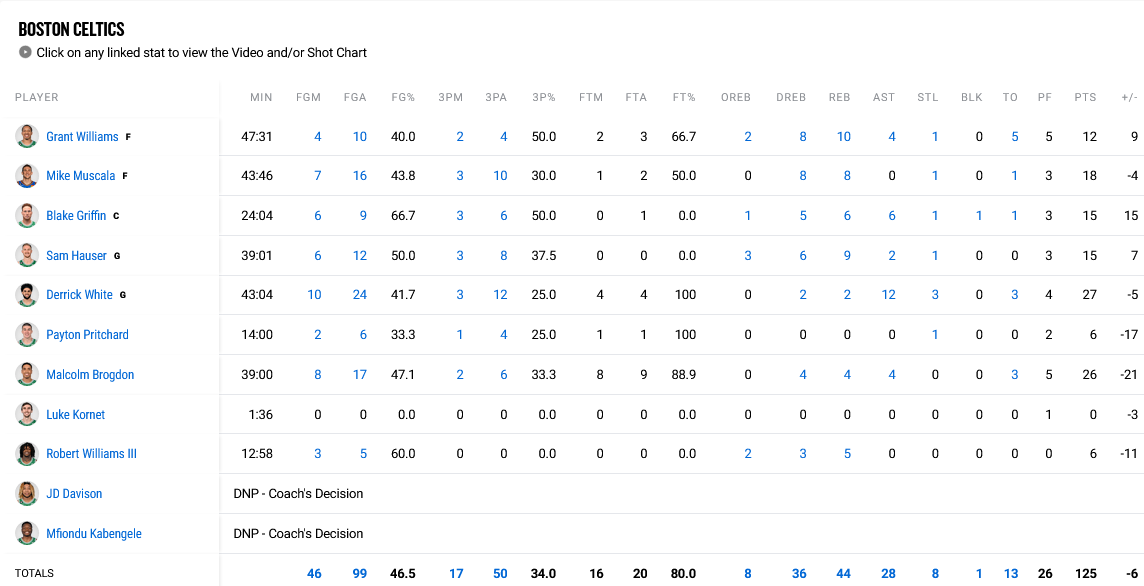Open Sam Hauser's player page
Screen dimensions: 1144x586
[75, 255]
